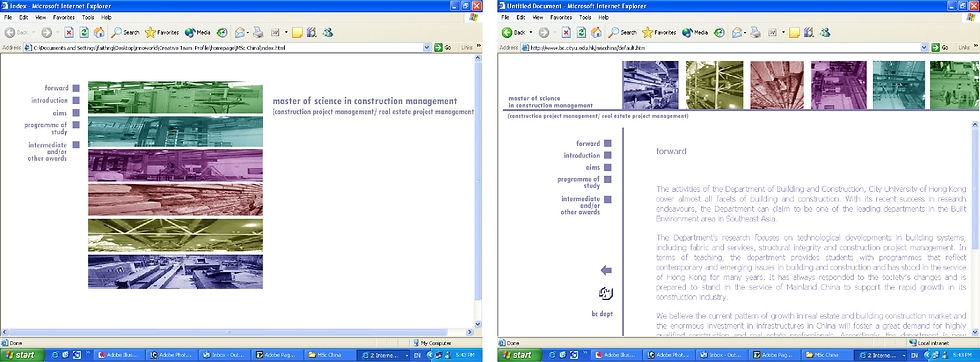Click the square beside aims in Untitled Document

pos(608,168)
